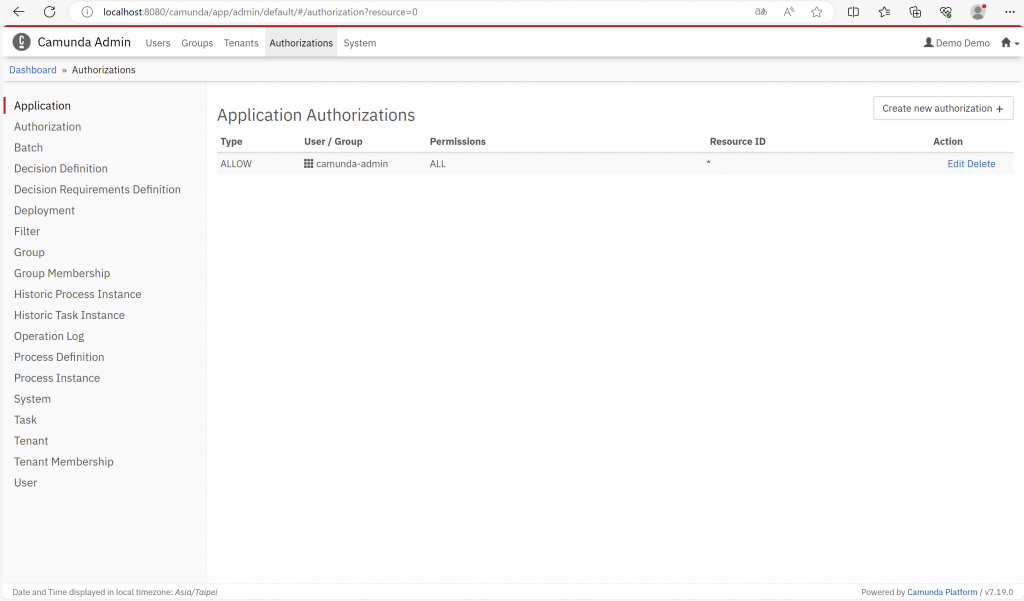Click the Permissions column header

pyautogui.click(x=458, y=141)
